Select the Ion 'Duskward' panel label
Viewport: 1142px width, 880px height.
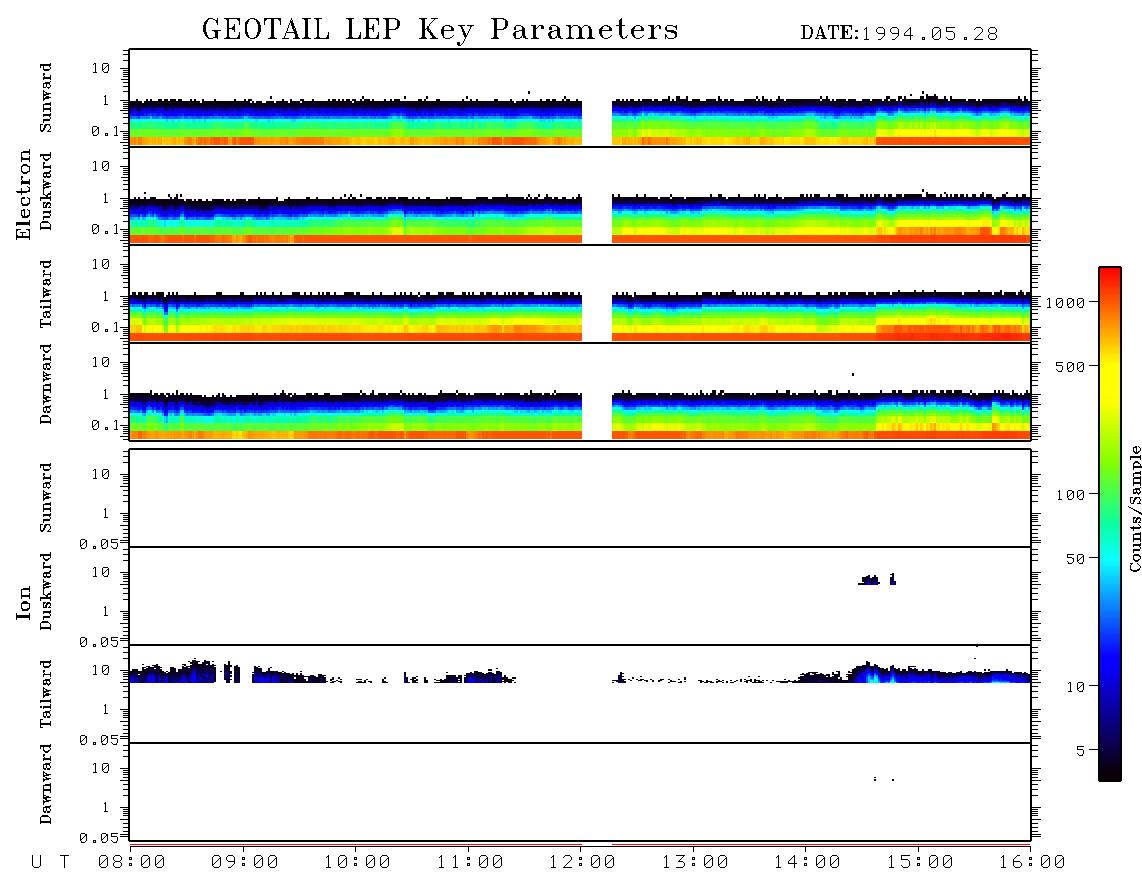click(x=46, y=591)
